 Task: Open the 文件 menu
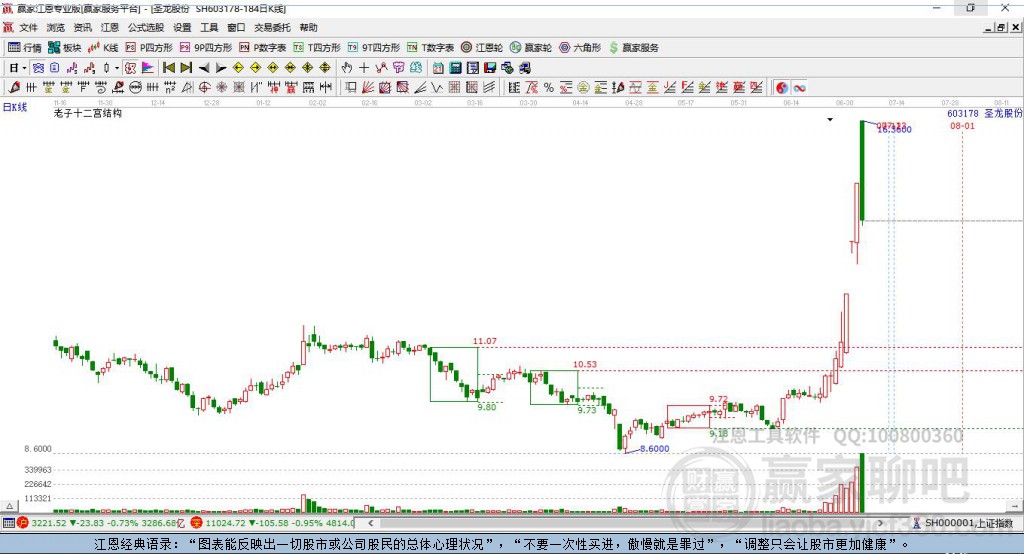tap(29, 27)
